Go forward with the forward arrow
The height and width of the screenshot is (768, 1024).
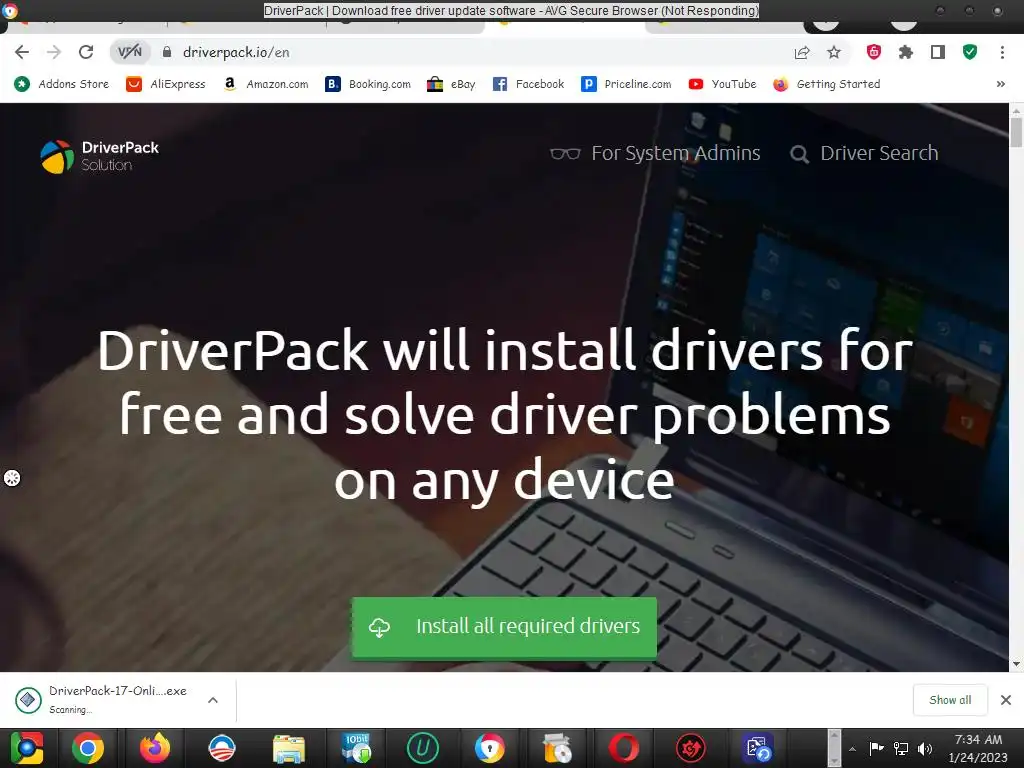[54, 52]
